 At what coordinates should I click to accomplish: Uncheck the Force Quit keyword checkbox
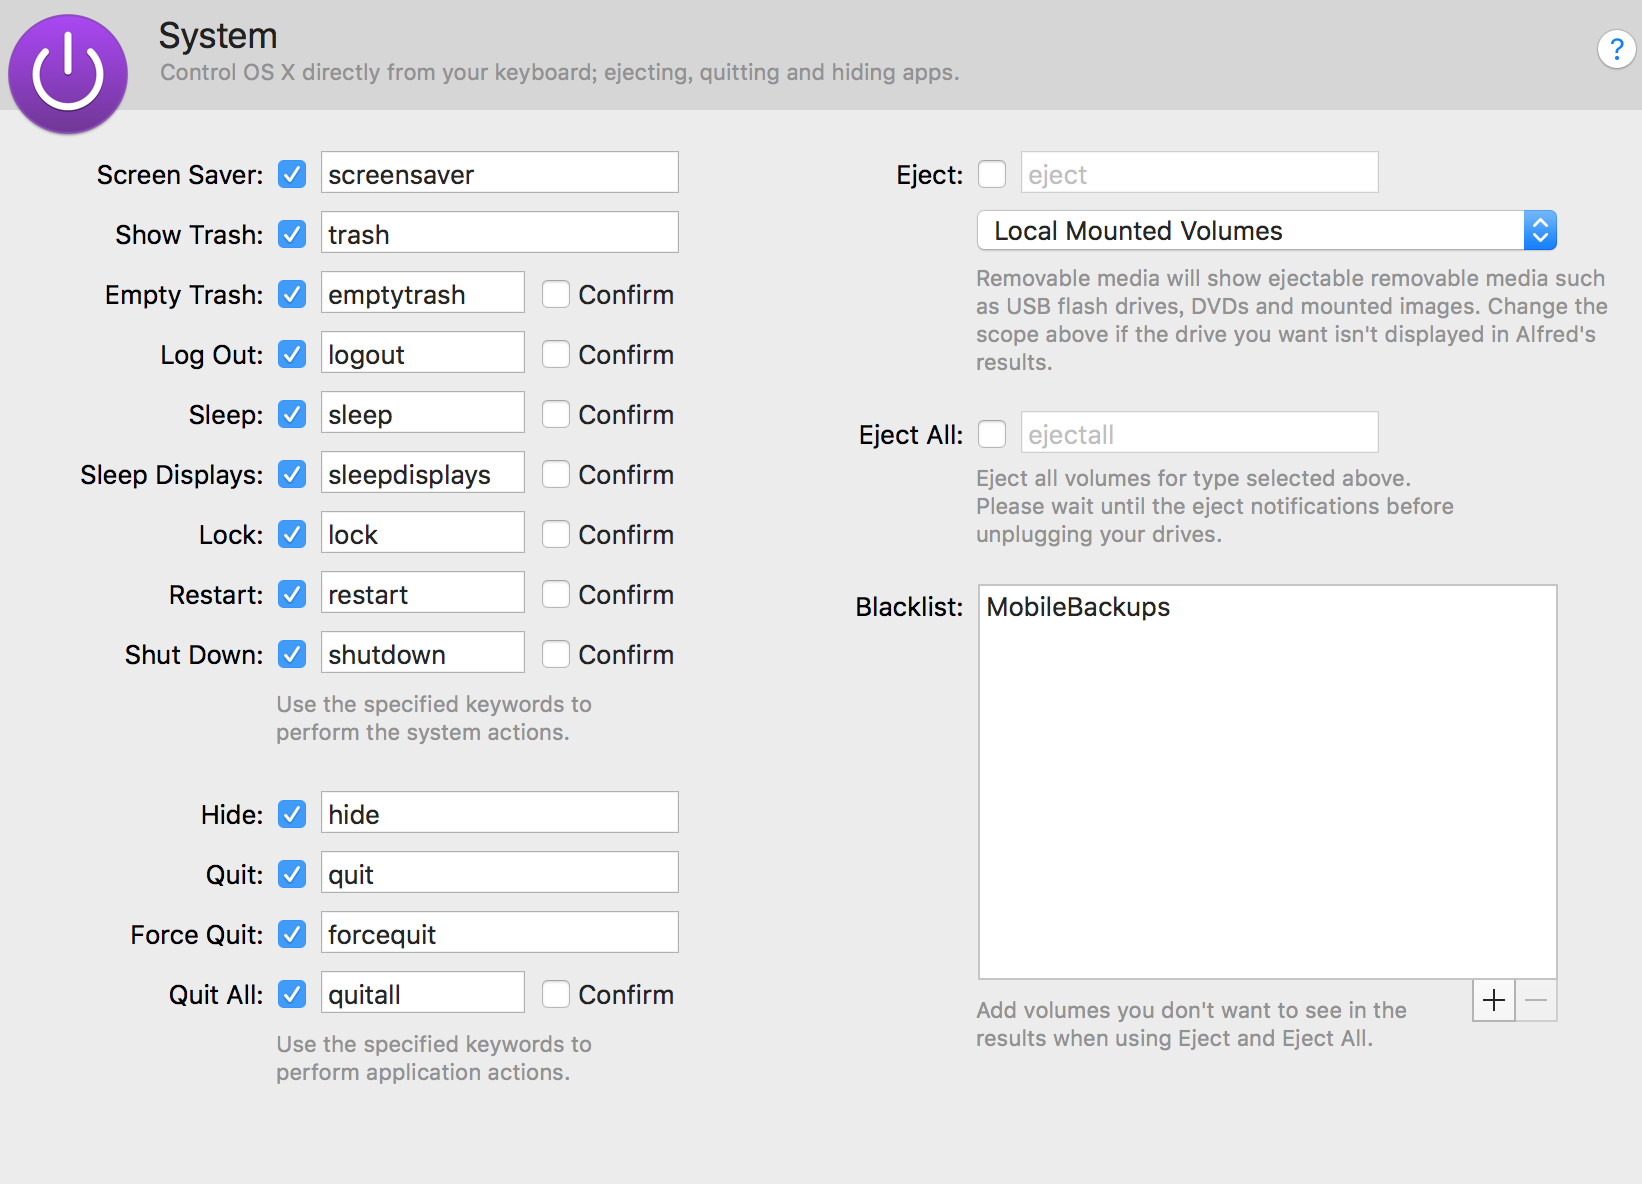(x=292, y=934)
